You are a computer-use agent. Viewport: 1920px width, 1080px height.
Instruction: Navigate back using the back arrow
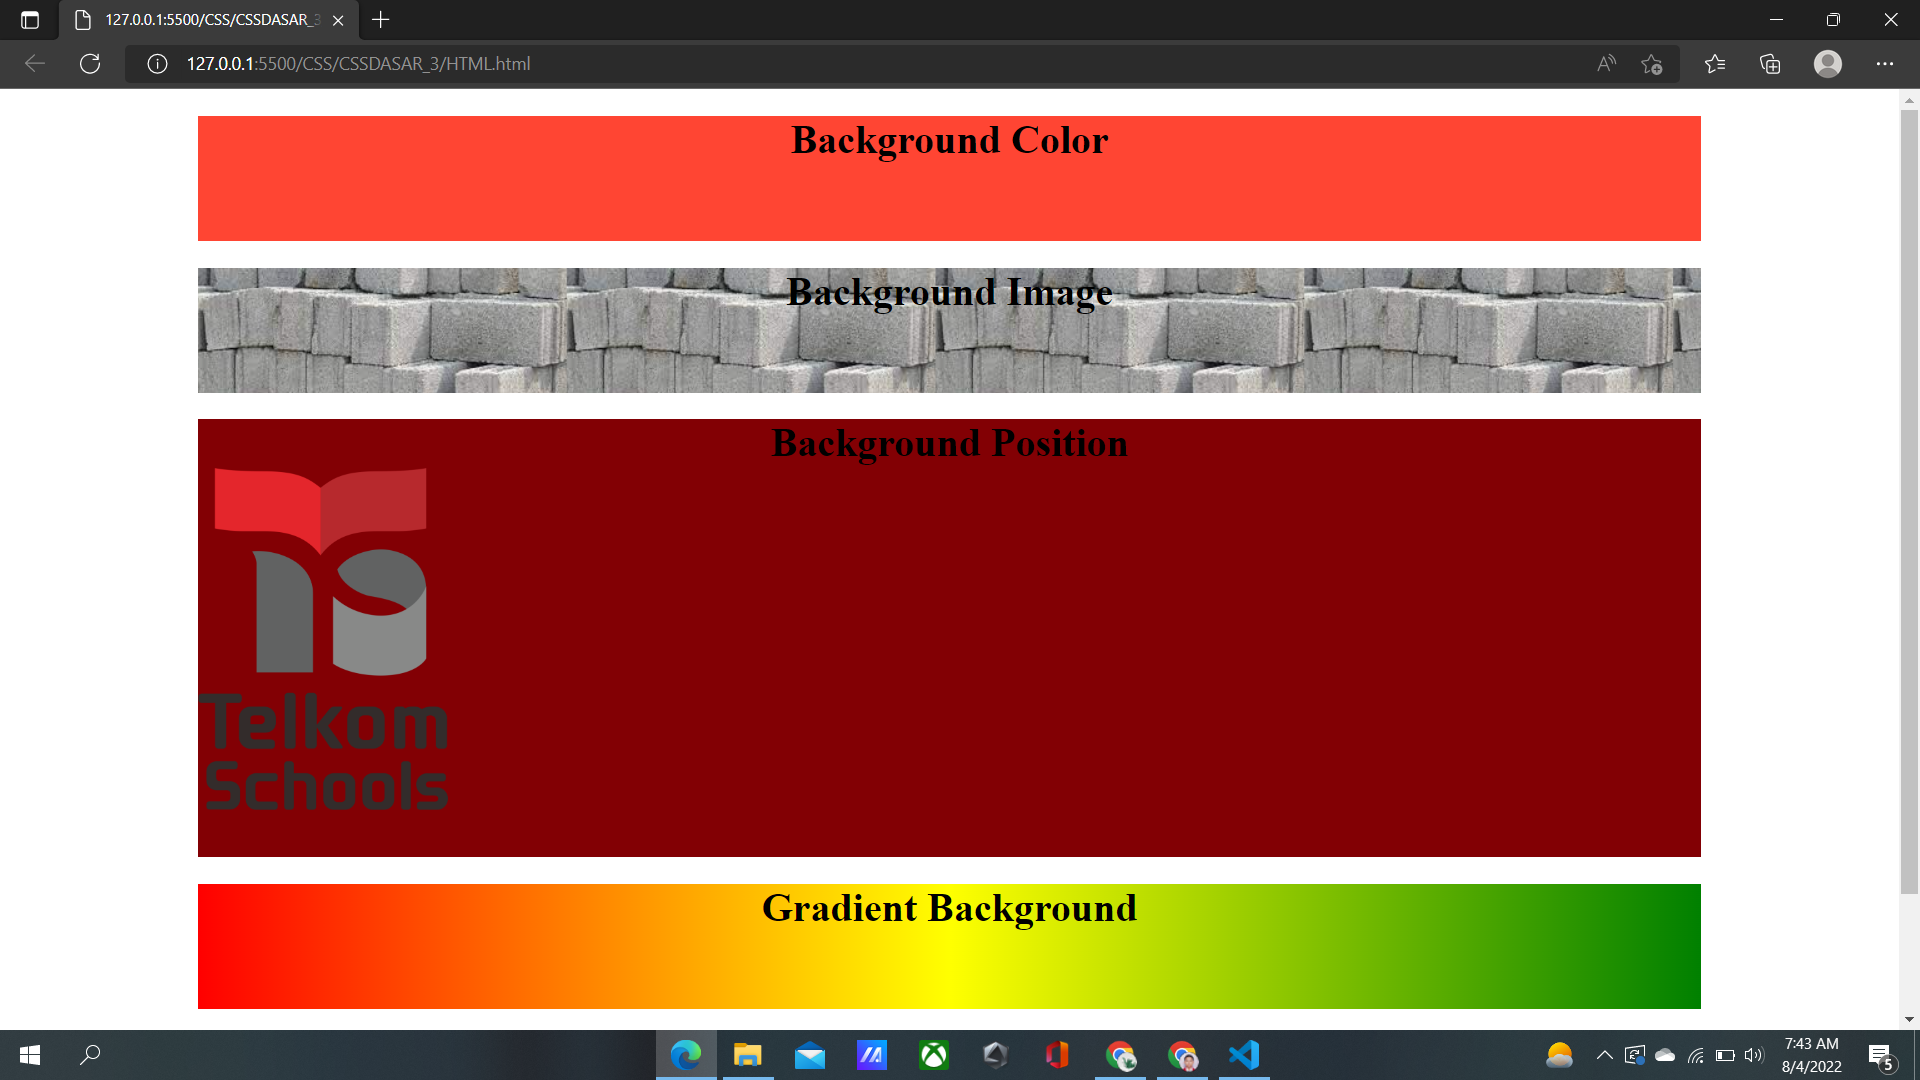36,64
